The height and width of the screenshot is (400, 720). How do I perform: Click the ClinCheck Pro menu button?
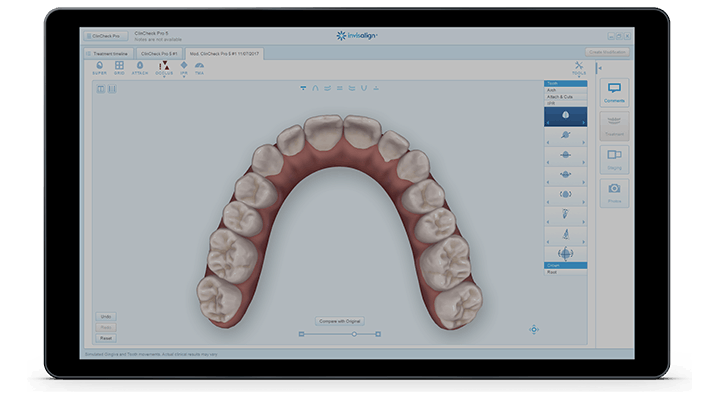tap(106, 36)
